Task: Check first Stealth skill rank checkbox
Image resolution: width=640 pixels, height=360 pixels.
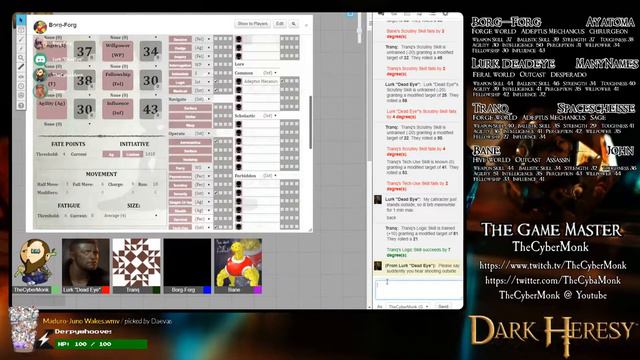Action: [x=216, y=211]
